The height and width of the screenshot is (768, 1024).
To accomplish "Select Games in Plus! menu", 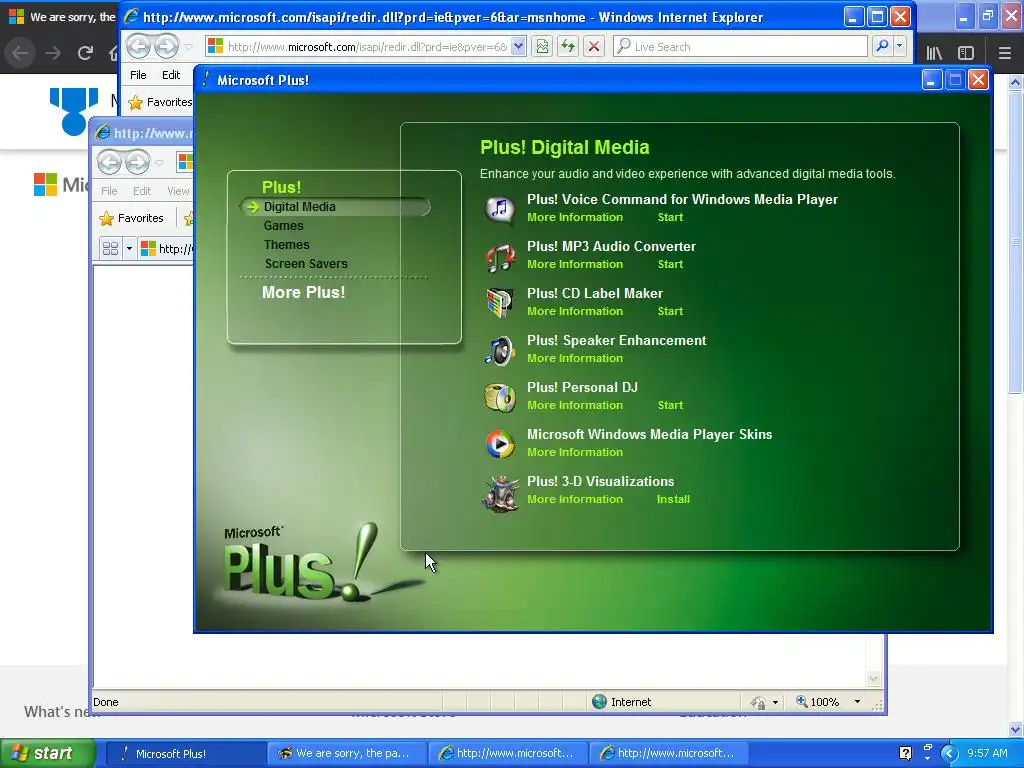I will pyautogui.click(x=283, y=225).
